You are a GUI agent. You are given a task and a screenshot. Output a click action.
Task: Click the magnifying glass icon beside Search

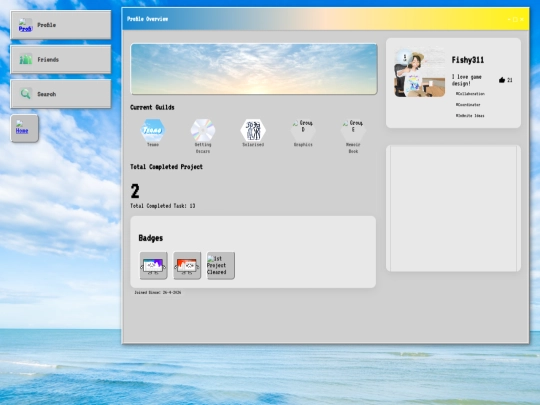point(25,94)
